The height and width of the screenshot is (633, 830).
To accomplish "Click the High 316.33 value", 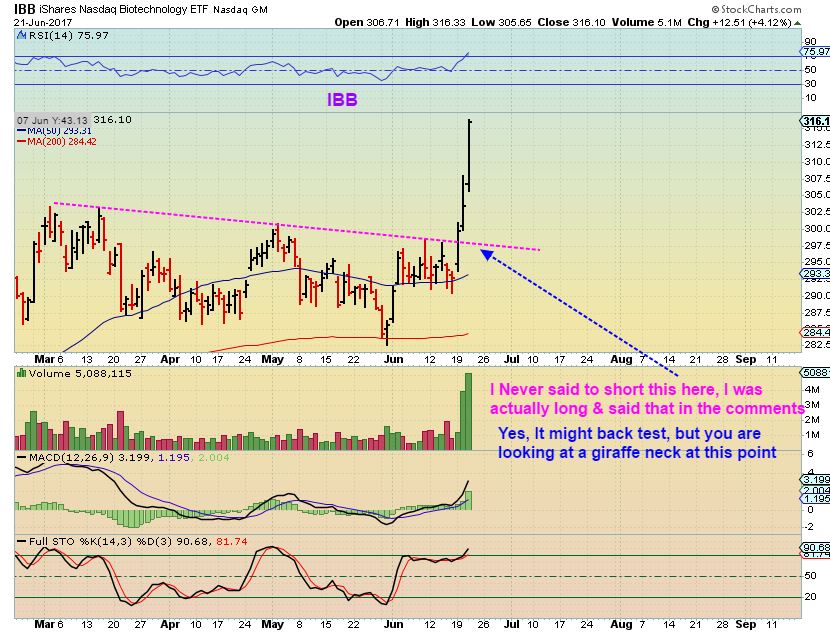I will (435, 22).
